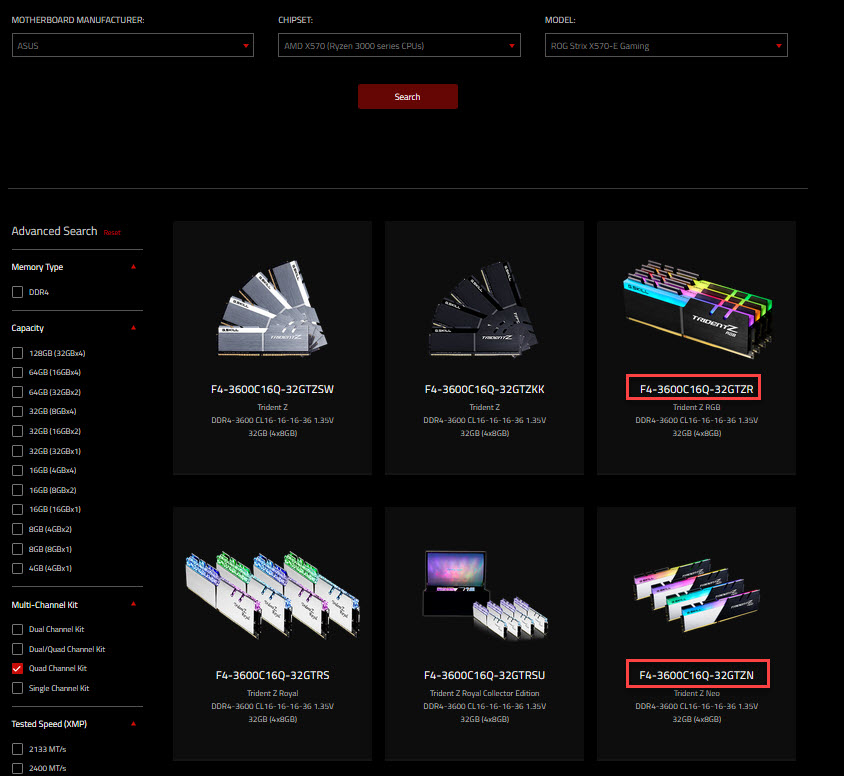Collapse the Capacity filter section
The width and height of the screenshot is (844, 776).
[x=133, y=328]
